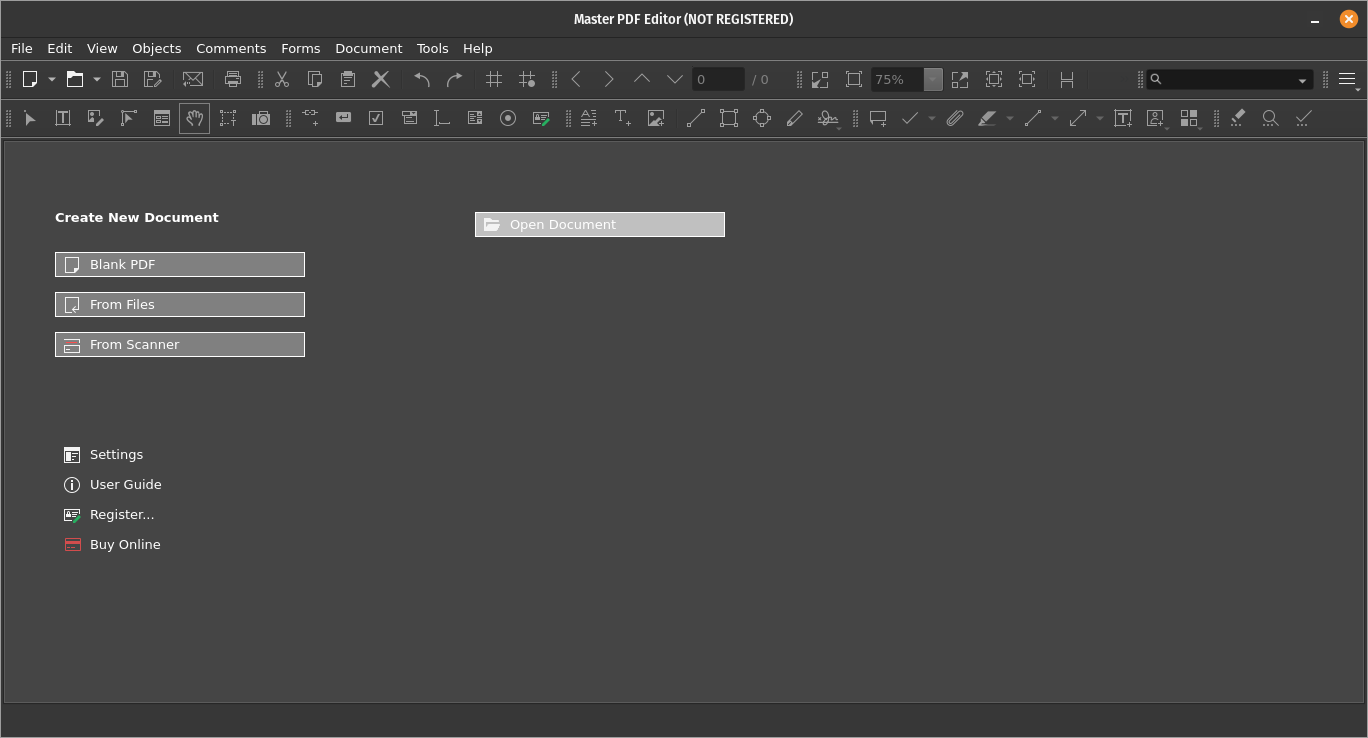This screenshot has height=738, width=1368.
Task: Click the Redo arrow icon
Action: coord(455,79)
